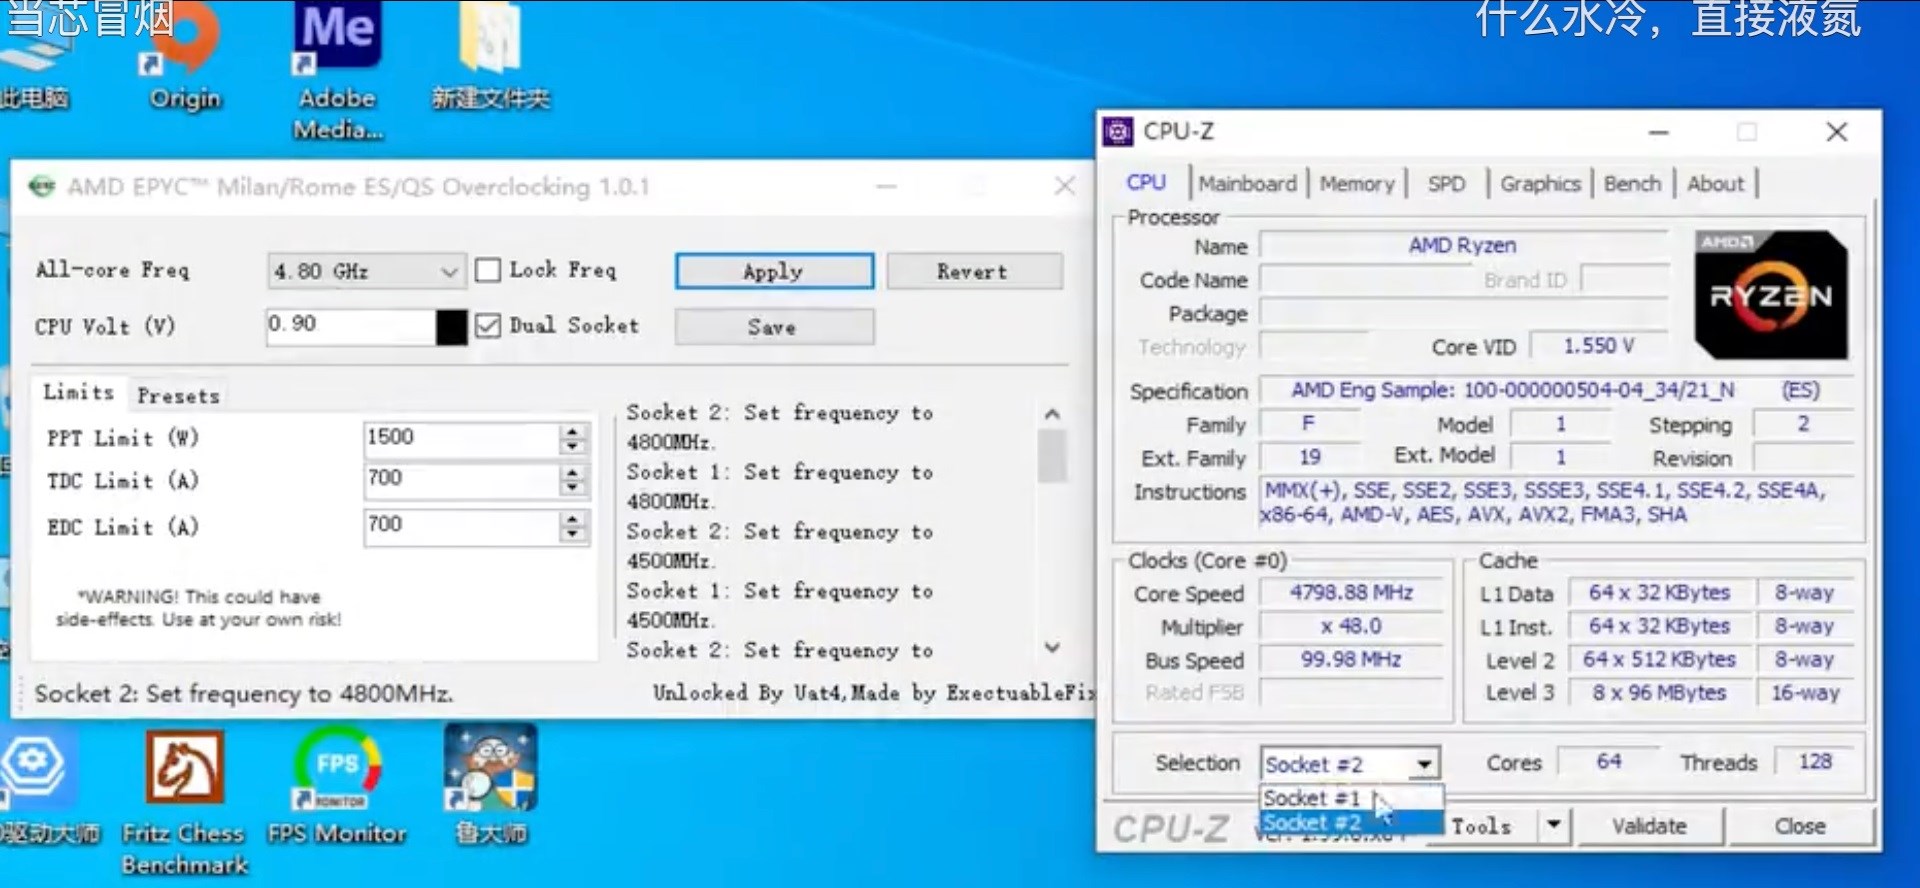
Task: Enable the Lock Freq checkbox
Action: point(488,270)
